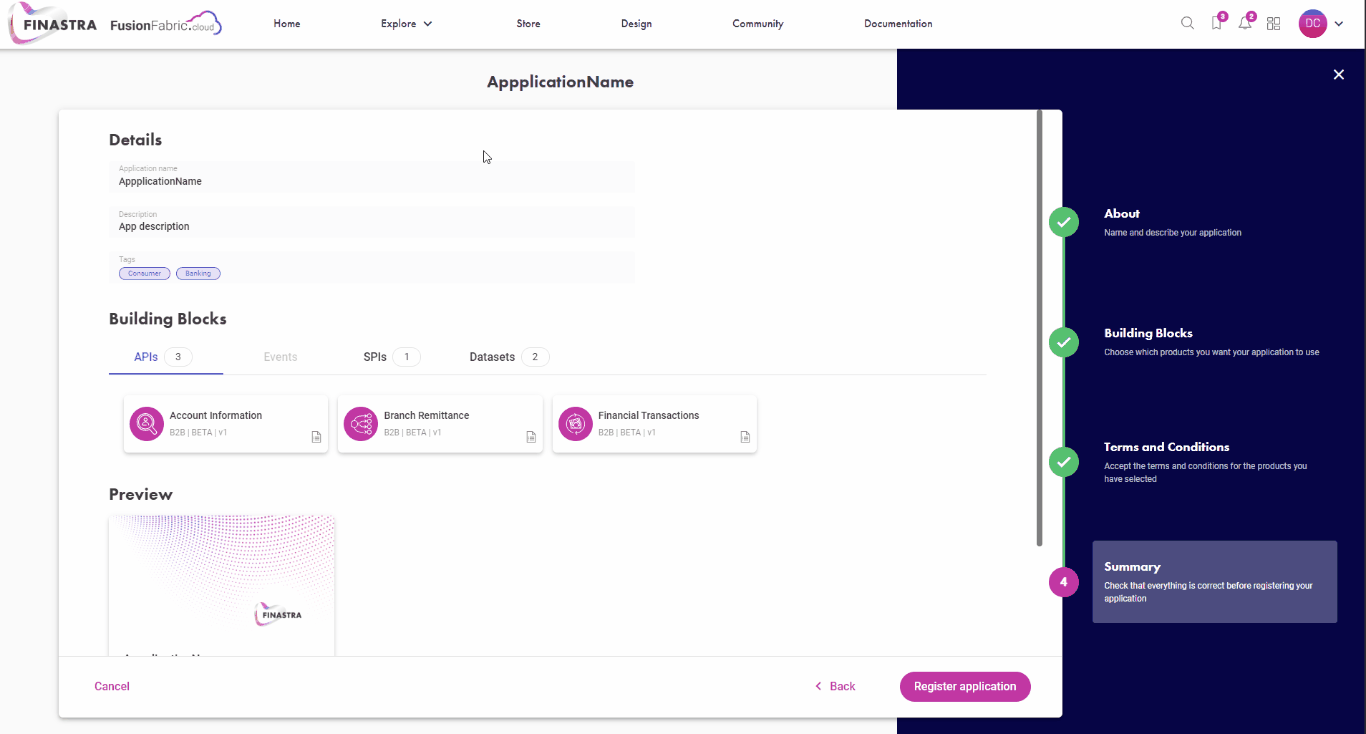
Task: Close the wizard panel with X
Action: pos(1339,75)
